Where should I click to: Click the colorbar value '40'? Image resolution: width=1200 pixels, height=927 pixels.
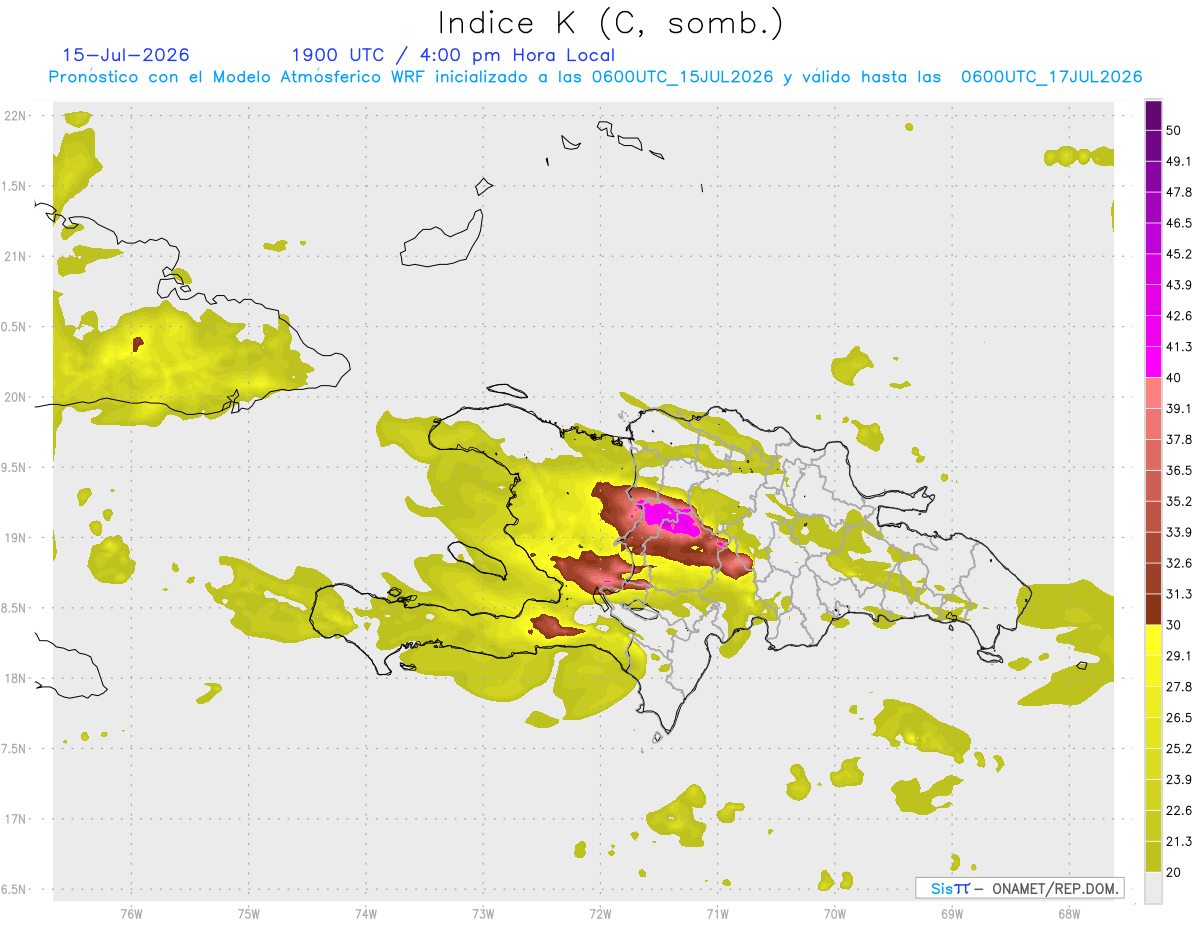pos(1175,378)
